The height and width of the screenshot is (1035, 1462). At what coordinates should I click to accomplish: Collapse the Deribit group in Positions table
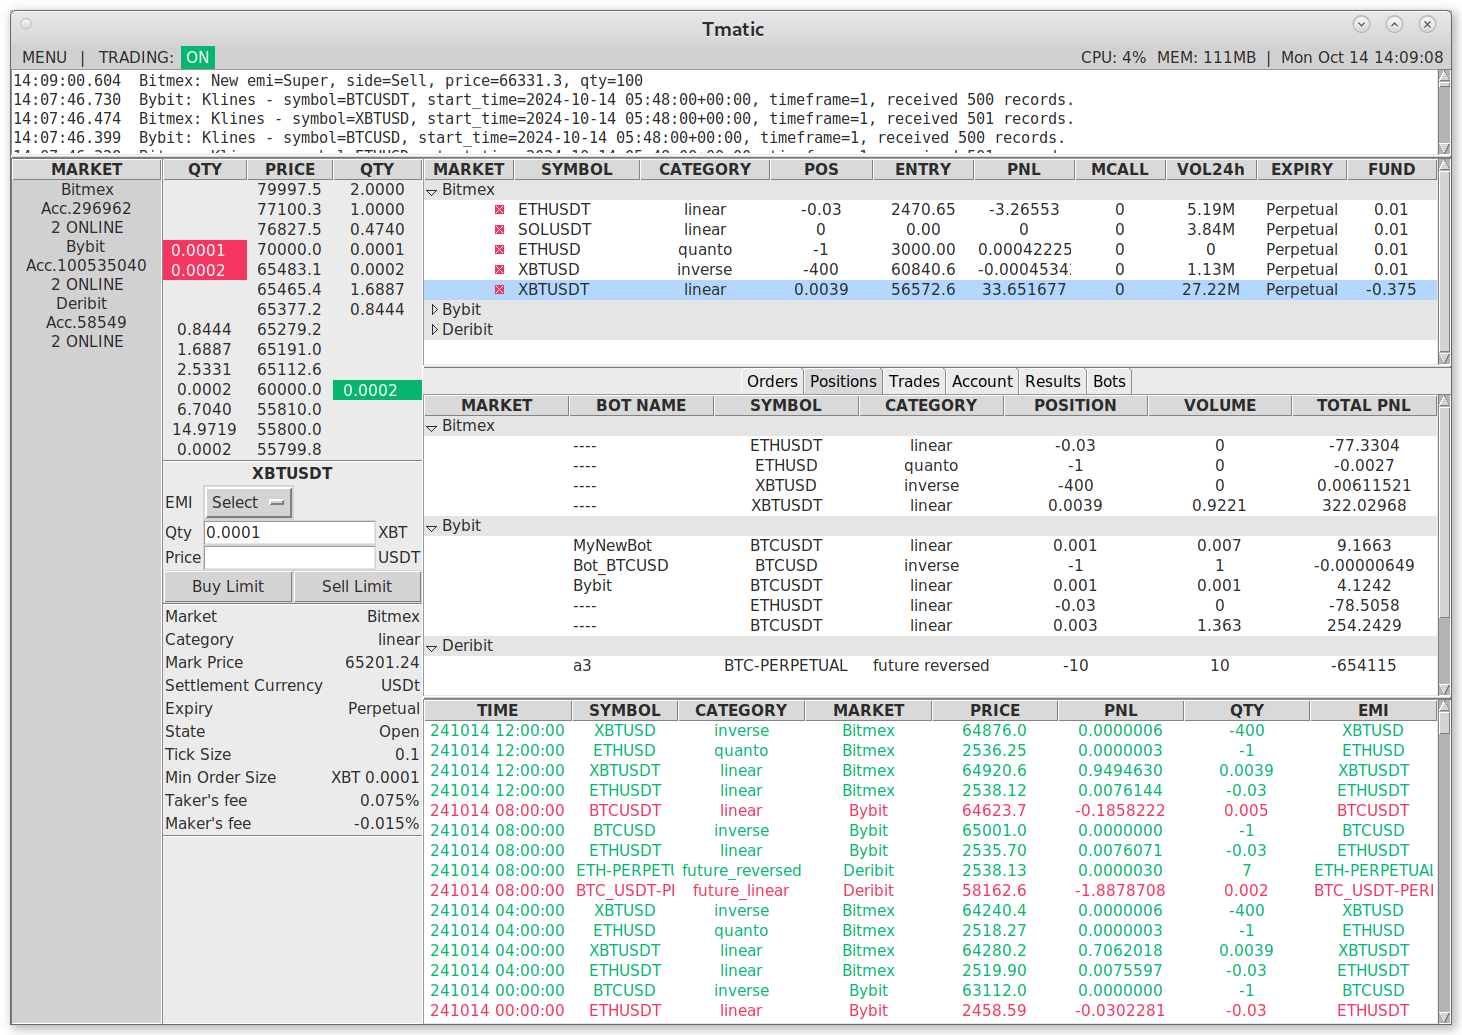tap(432, 647)
